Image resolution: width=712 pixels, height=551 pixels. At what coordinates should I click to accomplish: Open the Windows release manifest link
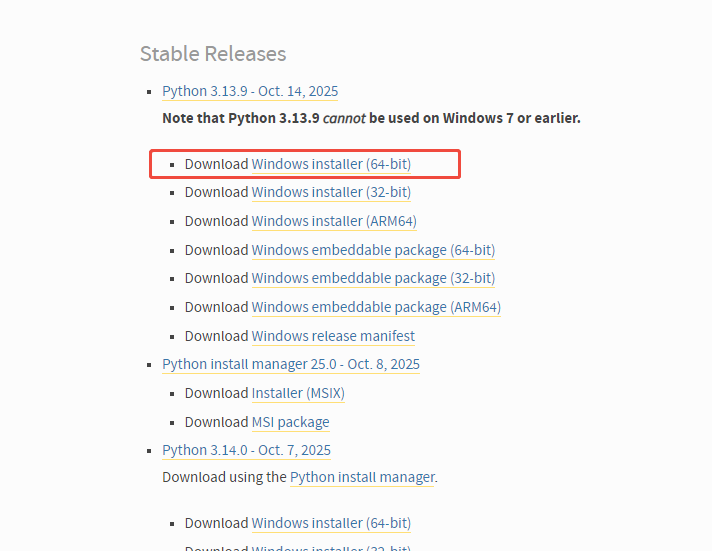click(x=333, y=336)
